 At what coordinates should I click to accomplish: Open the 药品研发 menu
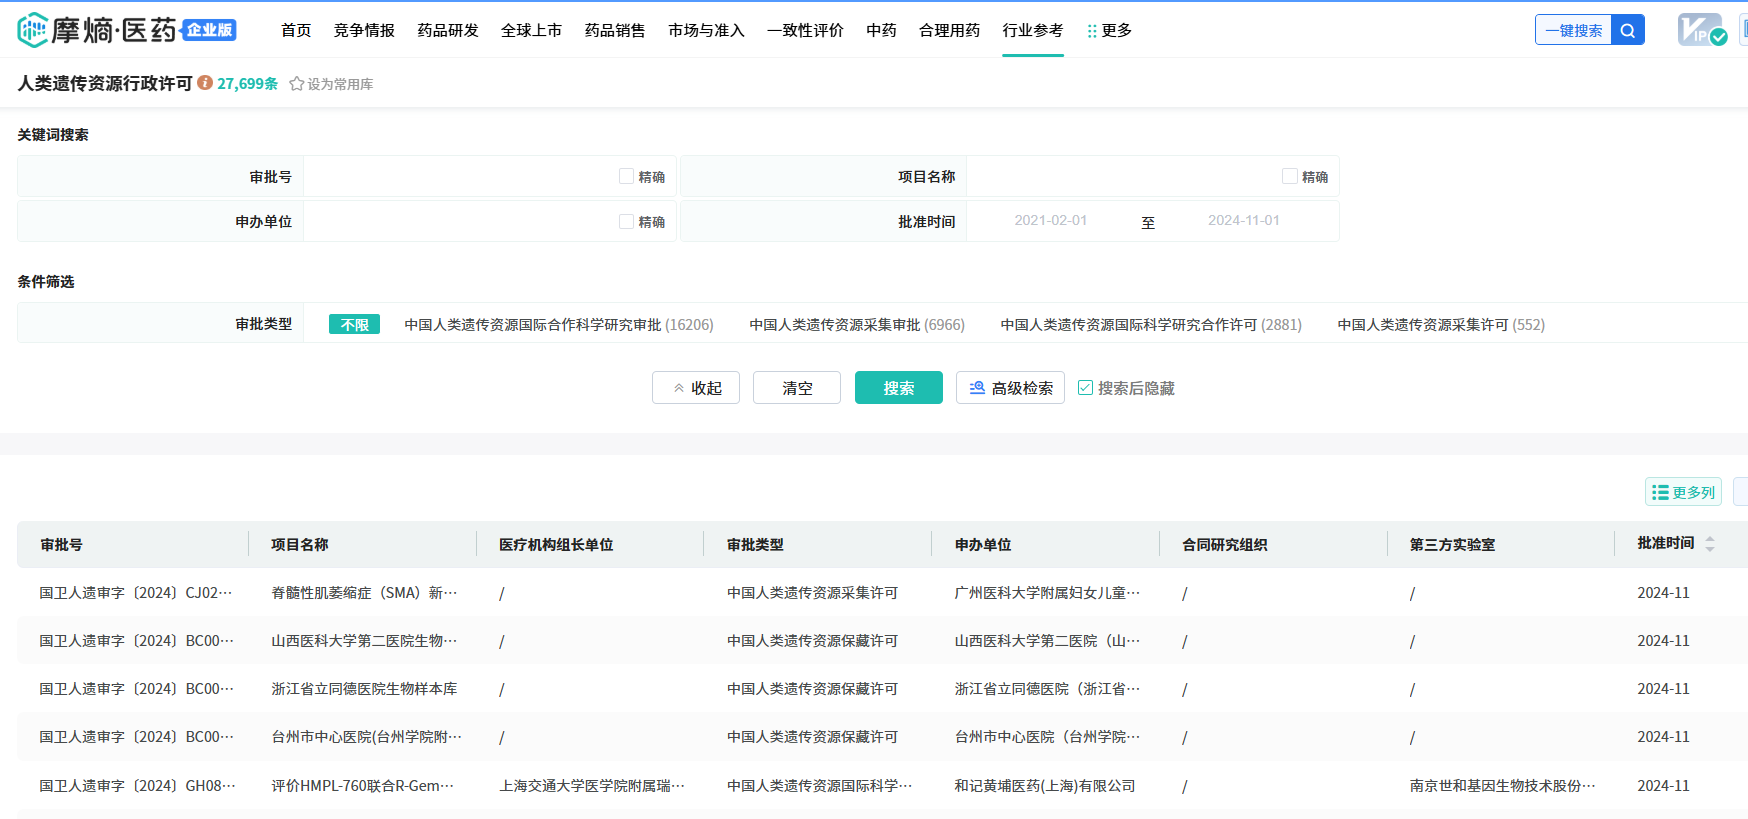448,31
